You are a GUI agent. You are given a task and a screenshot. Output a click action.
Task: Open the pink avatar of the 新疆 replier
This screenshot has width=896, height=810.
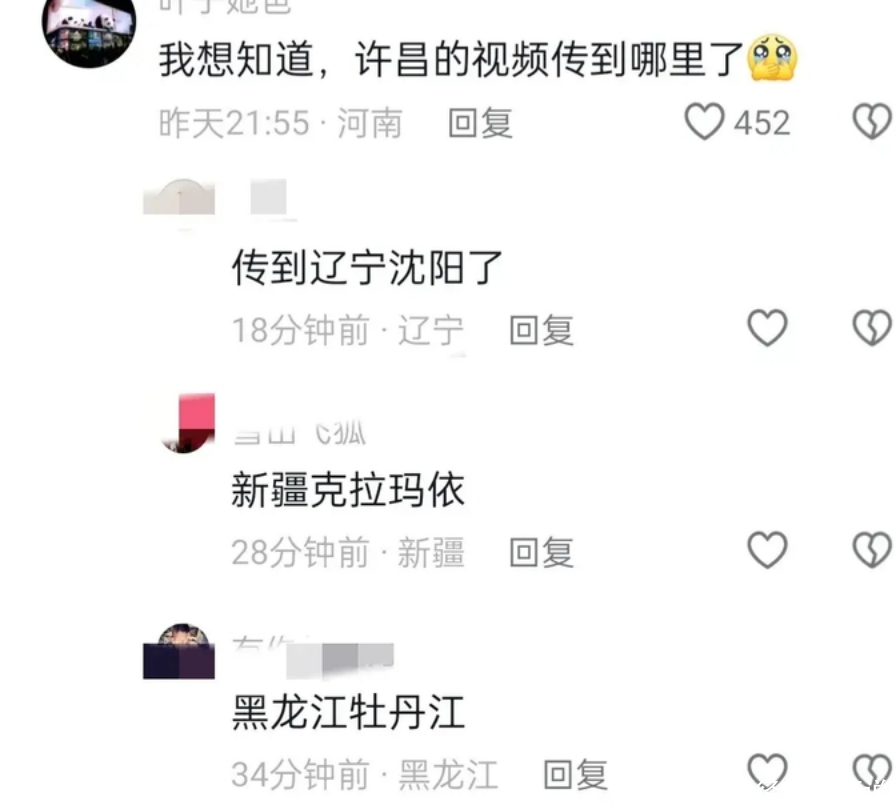(x=189, y=423)
